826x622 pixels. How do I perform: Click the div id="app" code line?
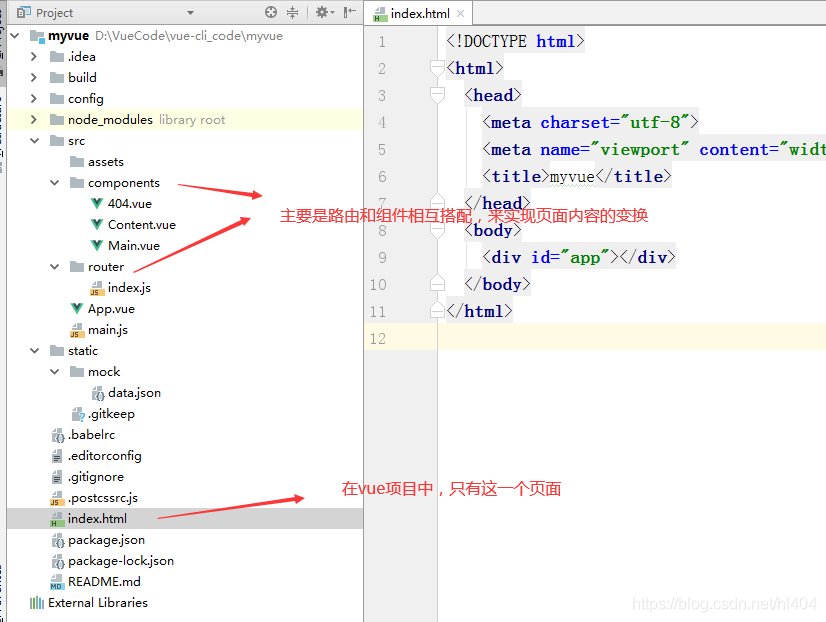(578, 257)
